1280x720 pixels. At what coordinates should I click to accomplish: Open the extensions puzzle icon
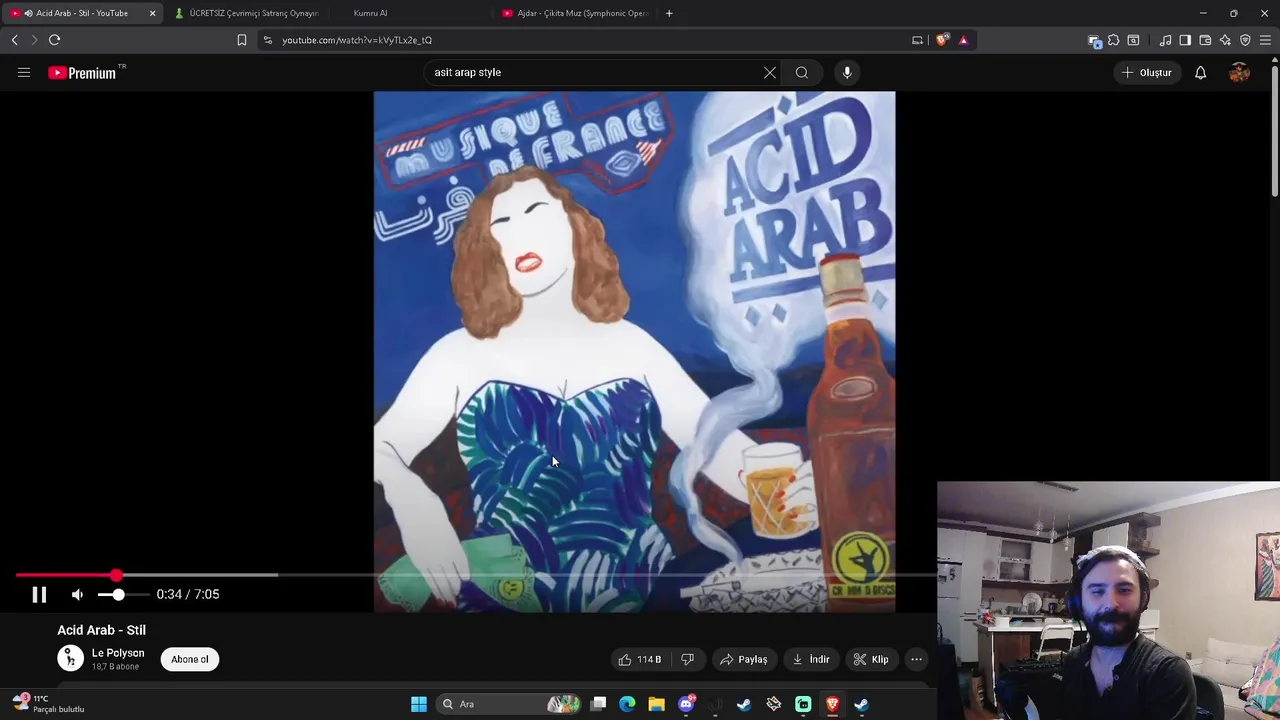(x=1113, y=40)
